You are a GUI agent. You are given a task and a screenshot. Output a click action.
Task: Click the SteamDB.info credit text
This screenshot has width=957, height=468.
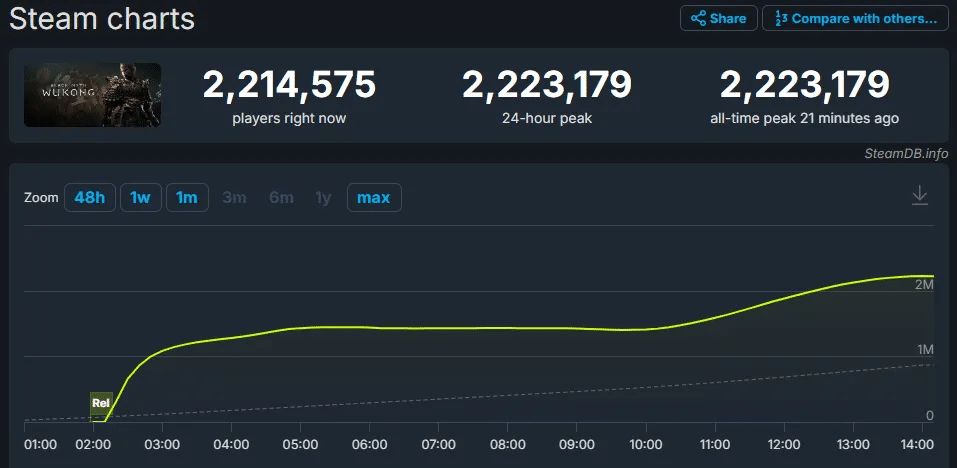[906, 153]
